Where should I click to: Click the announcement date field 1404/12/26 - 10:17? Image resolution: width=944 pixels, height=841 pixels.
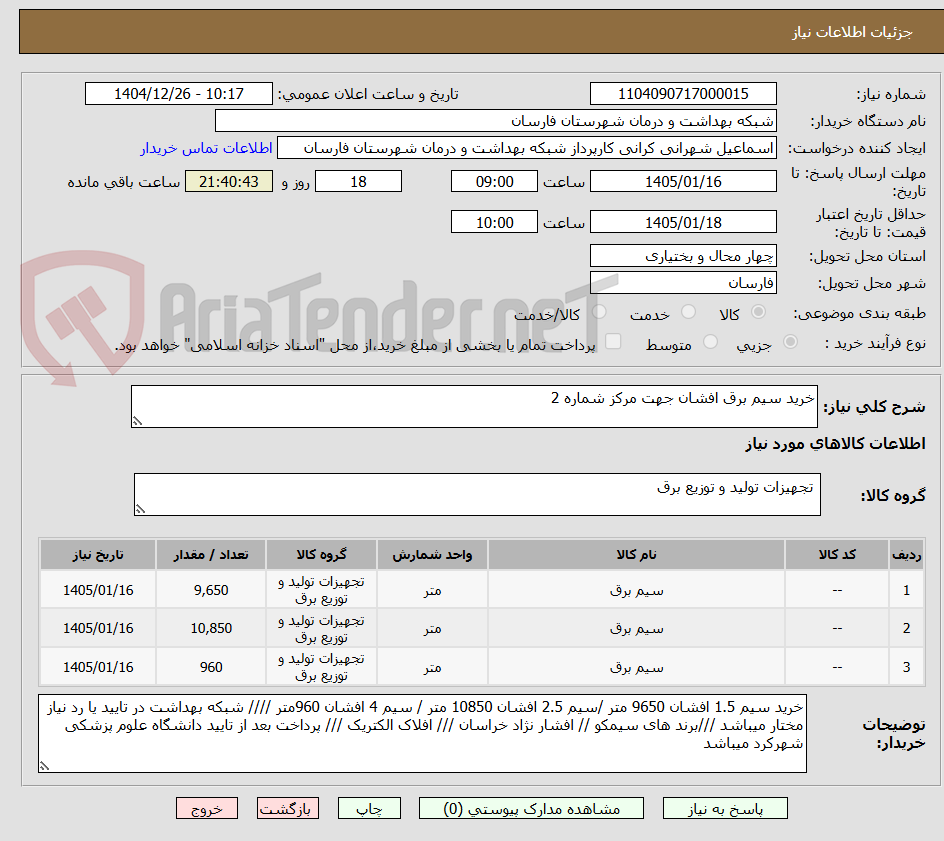pyautogui.click(x=179, y=94)
